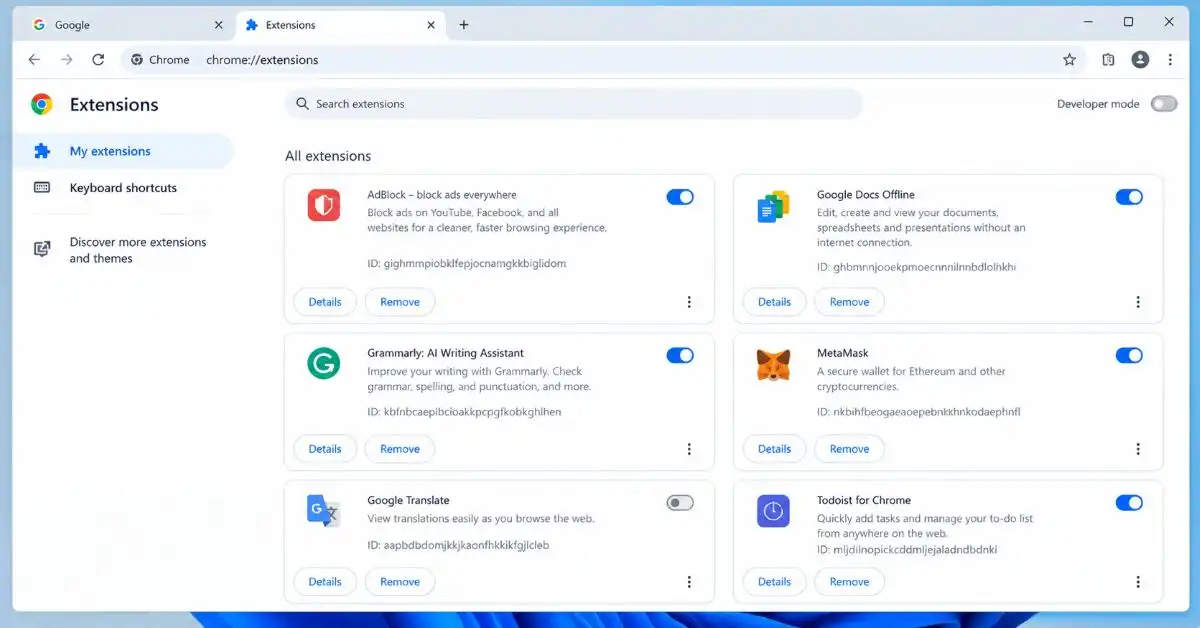Click the browser forward arrow
Viewport: 1200px width, 628px height.
click(67, 60)
